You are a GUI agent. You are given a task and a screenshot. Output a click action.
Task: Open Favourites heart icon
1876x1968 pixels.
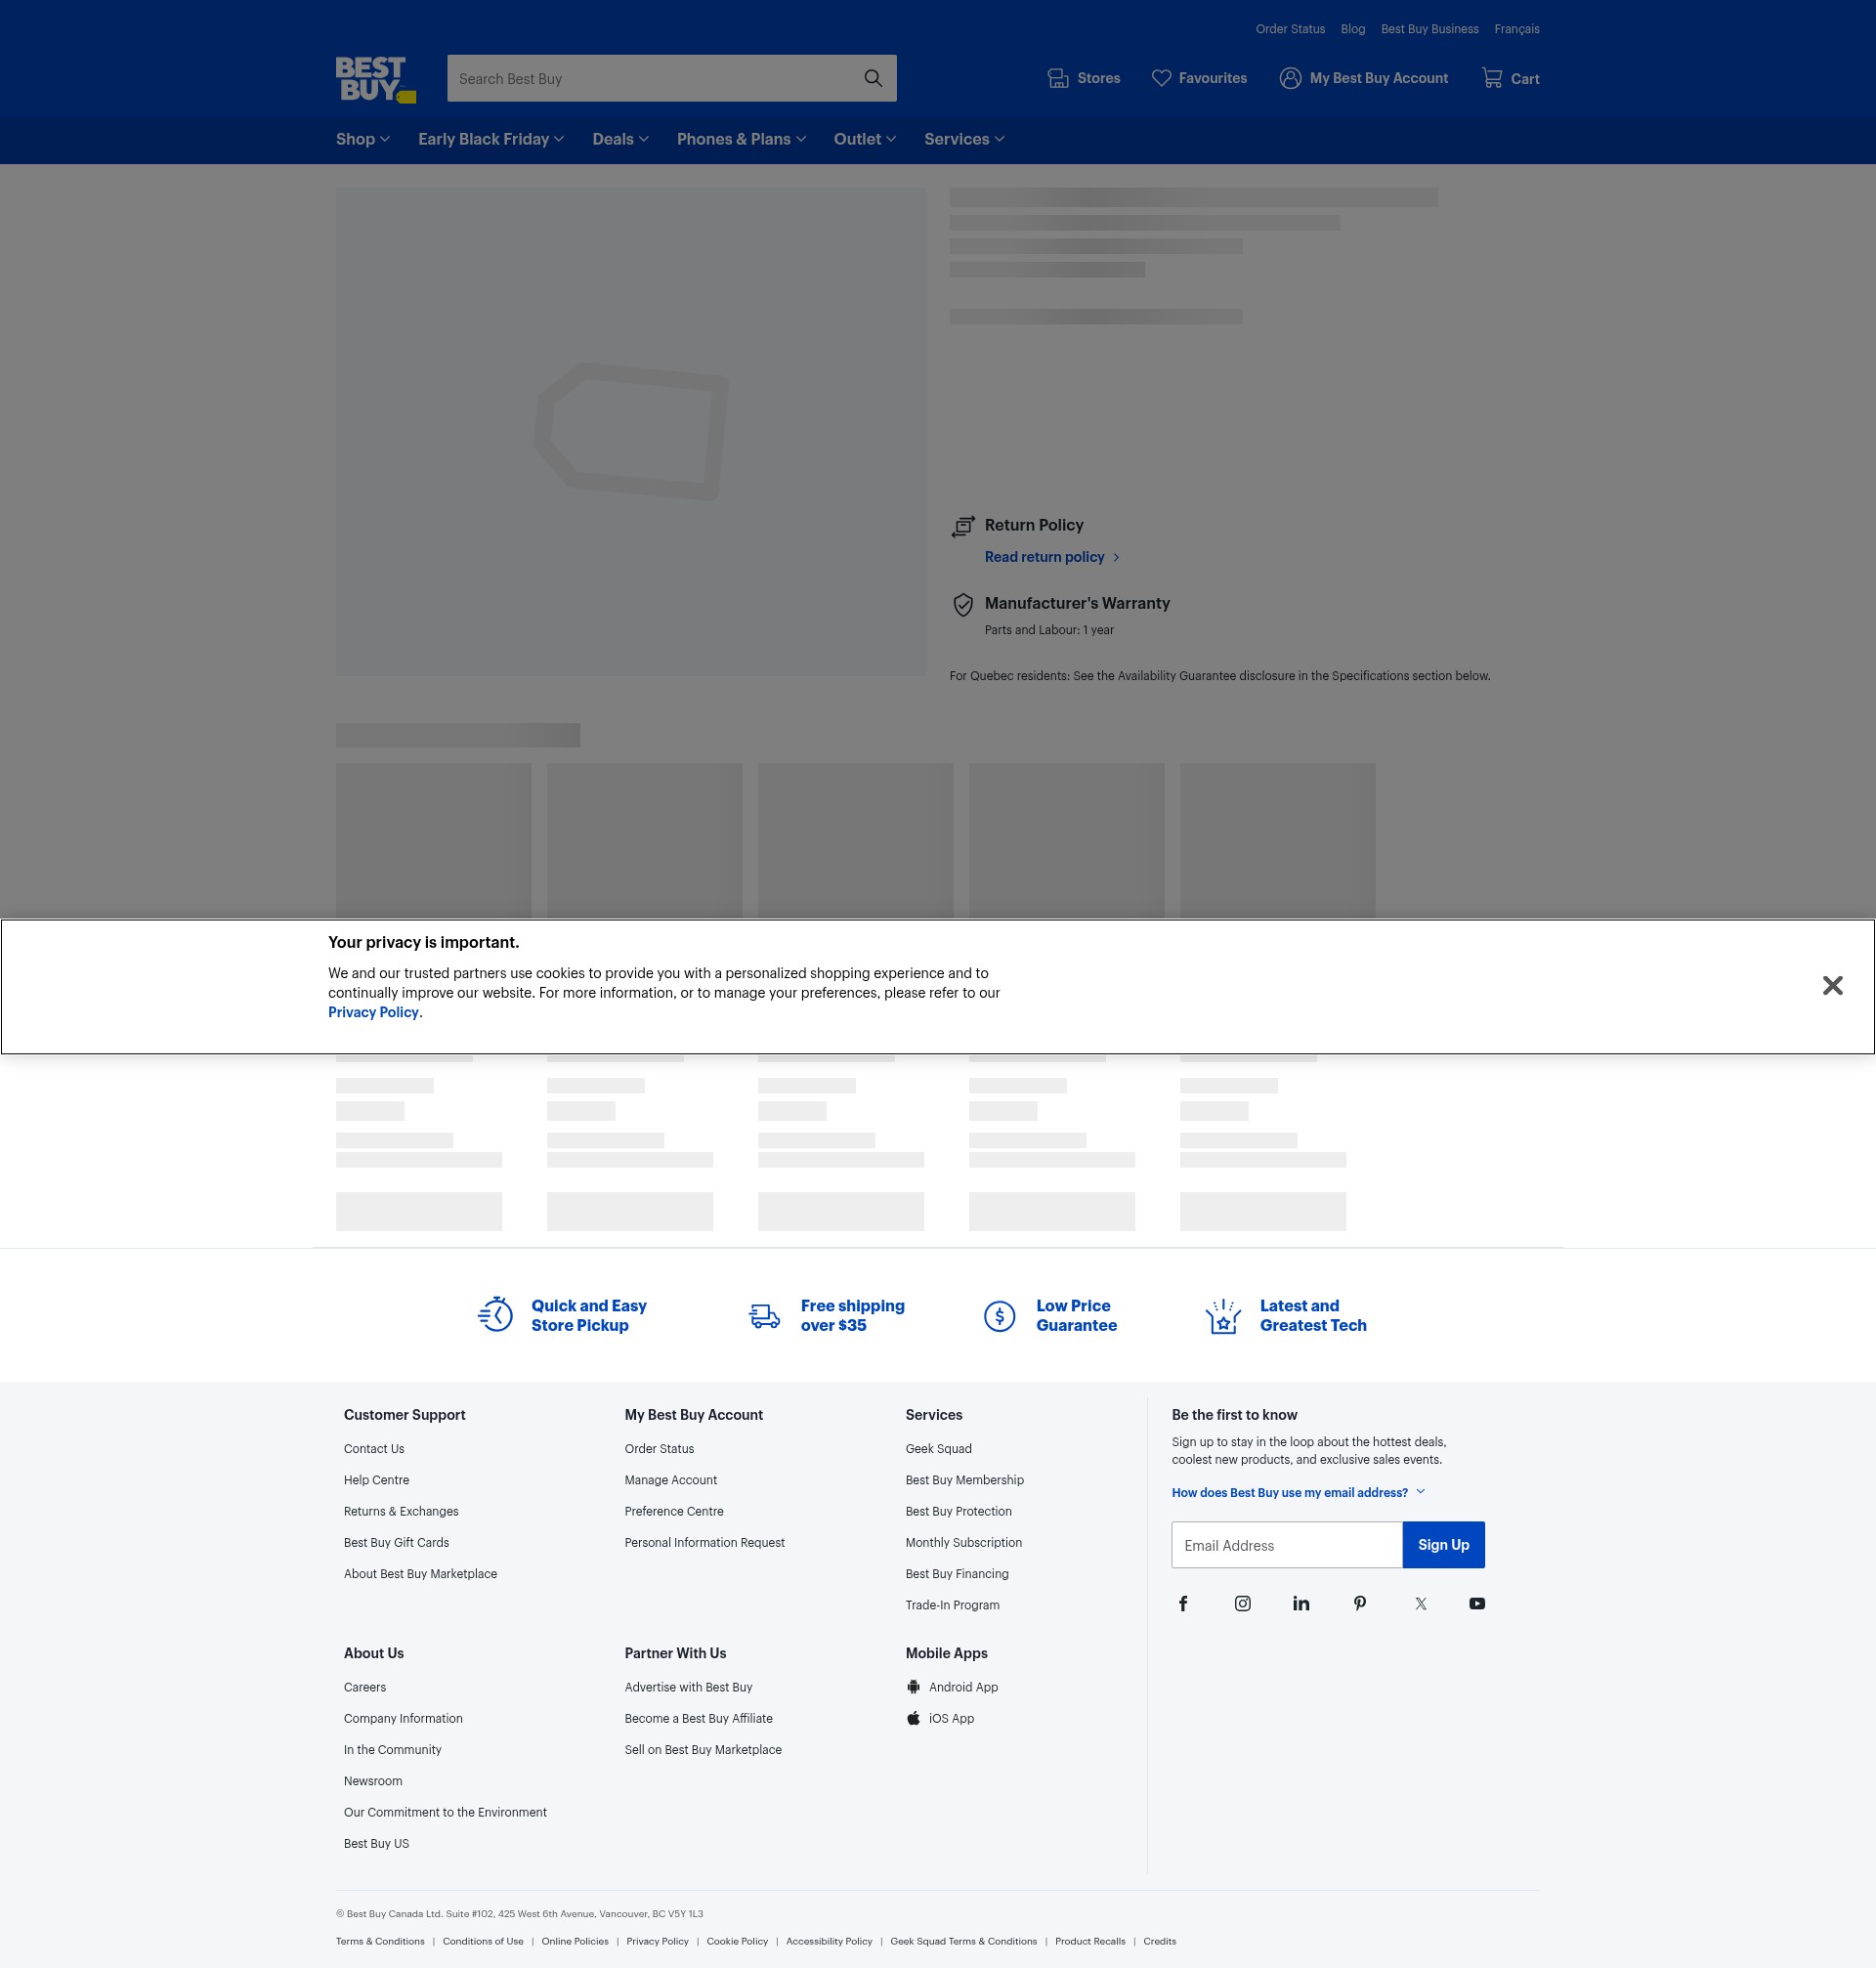(1161, 78)
